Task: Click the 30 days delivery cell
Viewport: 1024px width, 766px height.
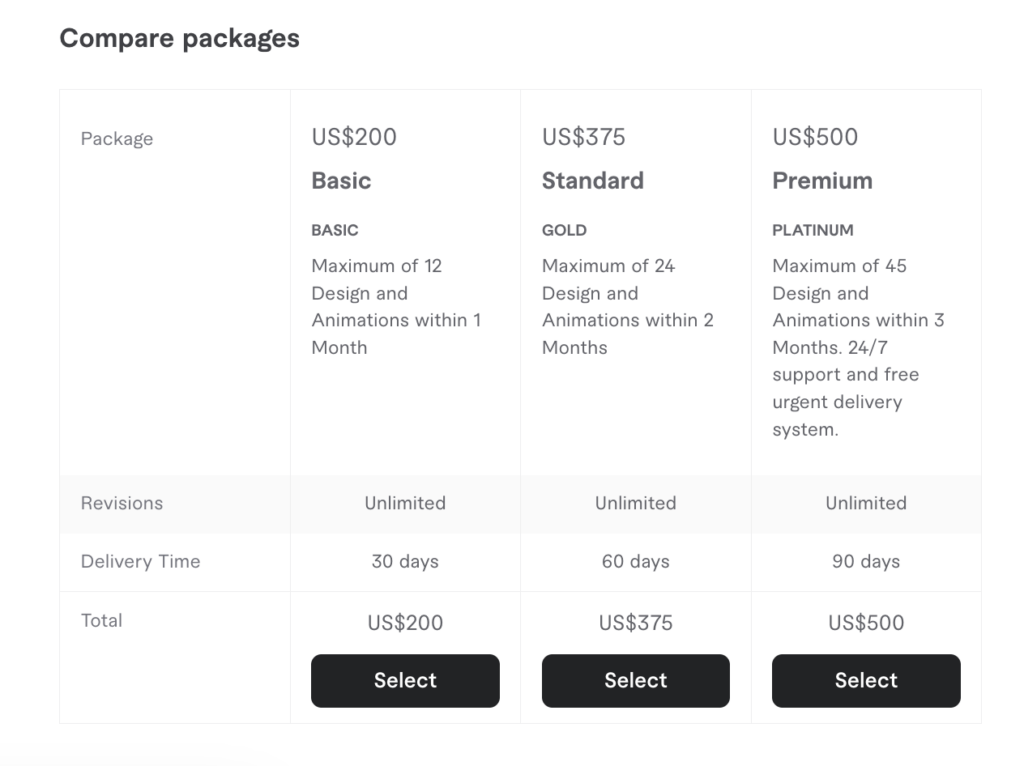Action: click(x=405, y=561)
